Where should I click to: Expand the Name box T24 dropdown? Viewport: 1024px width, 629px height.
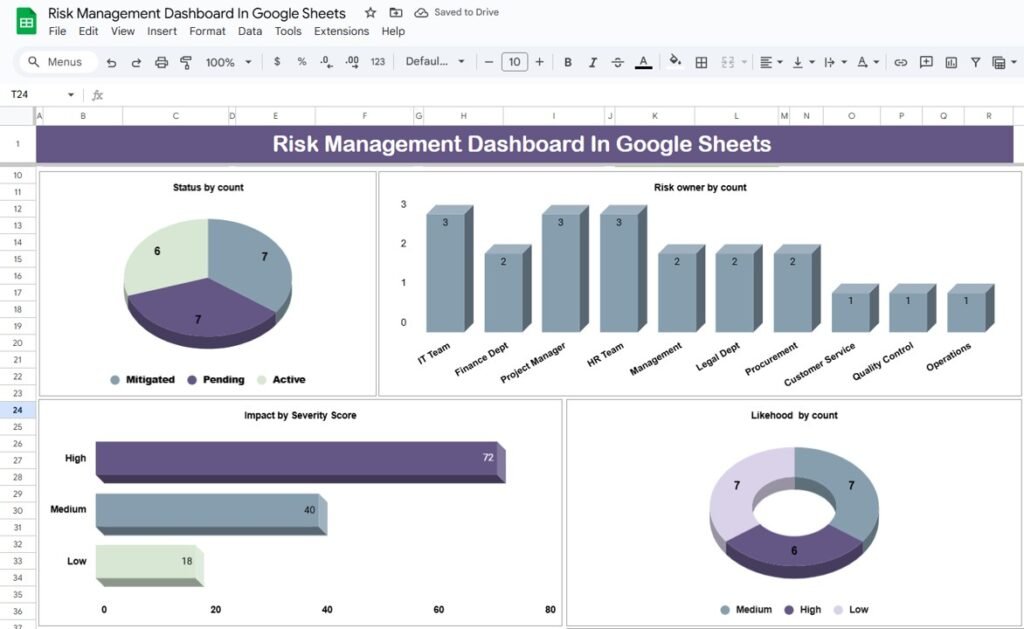pyautogui.click(x=71, y=95)
